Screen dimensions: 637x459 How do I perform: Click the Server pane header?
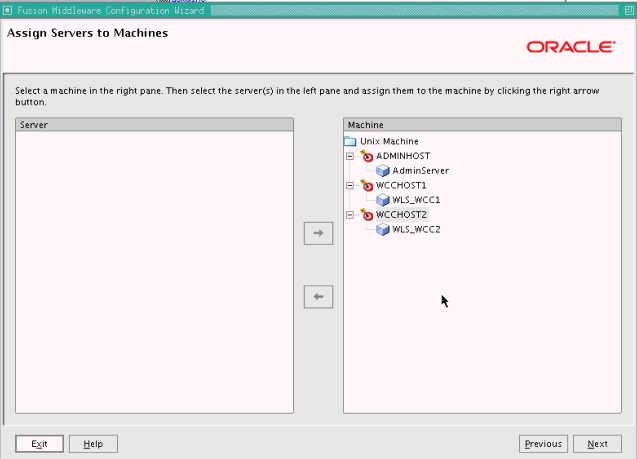tap(154, 125)
